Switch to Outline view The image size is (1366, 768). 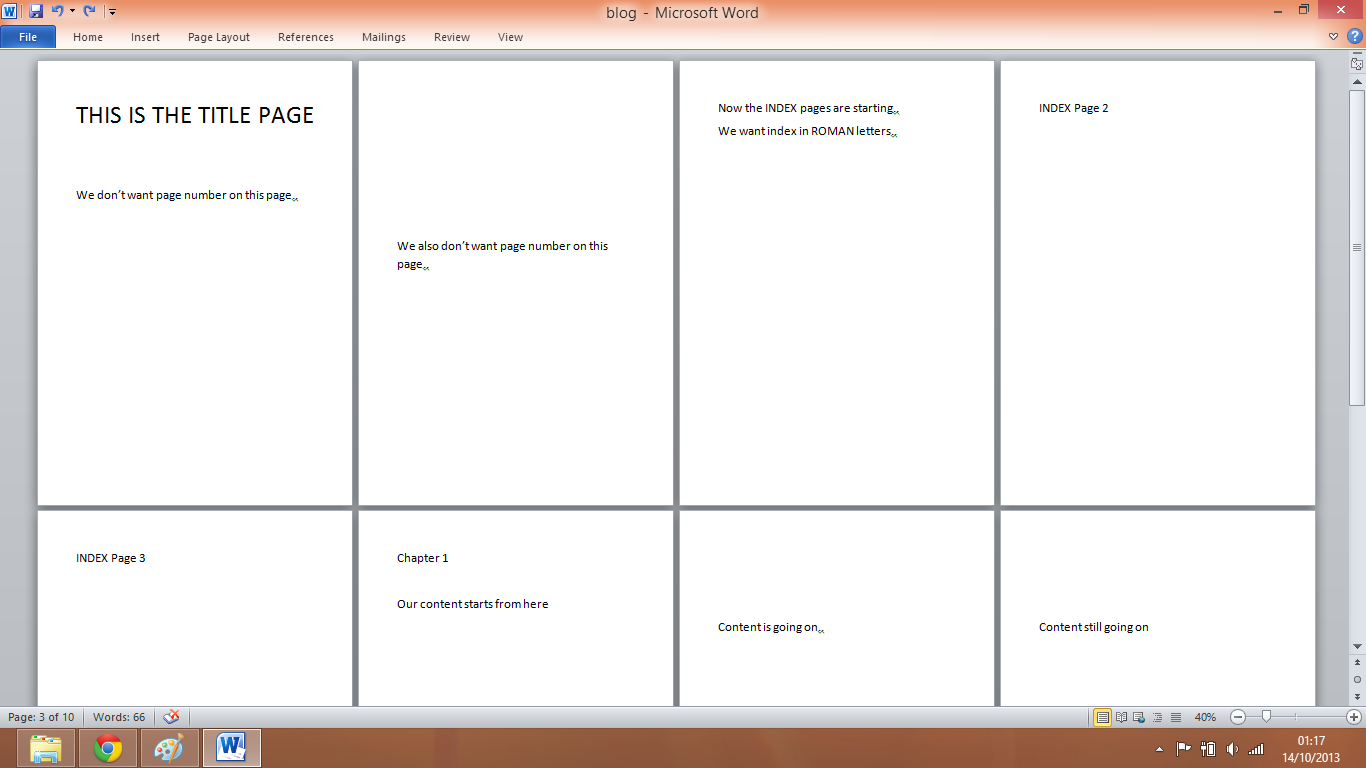[1157, 717]
